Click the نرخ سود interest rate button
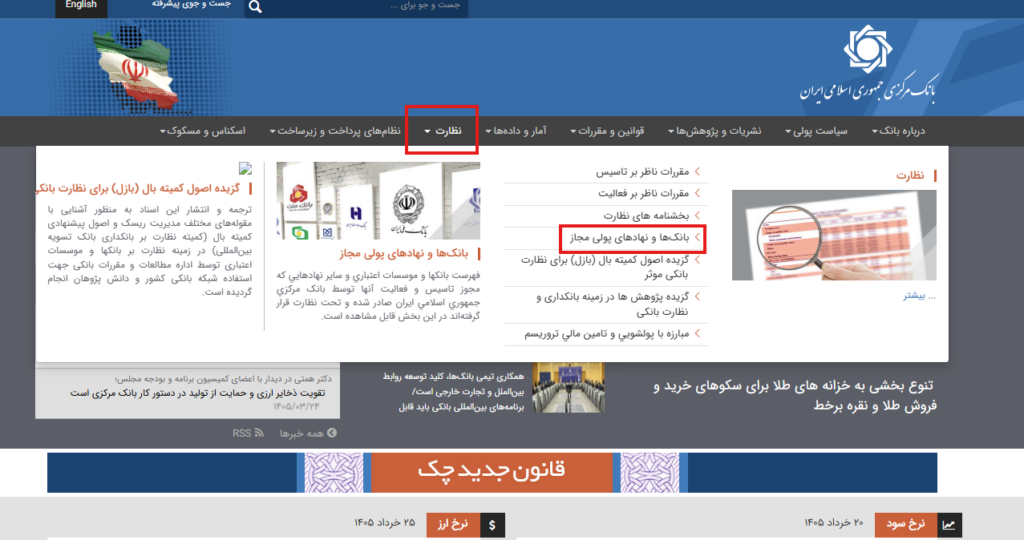 pyautogui.click(x=906, y=525)
